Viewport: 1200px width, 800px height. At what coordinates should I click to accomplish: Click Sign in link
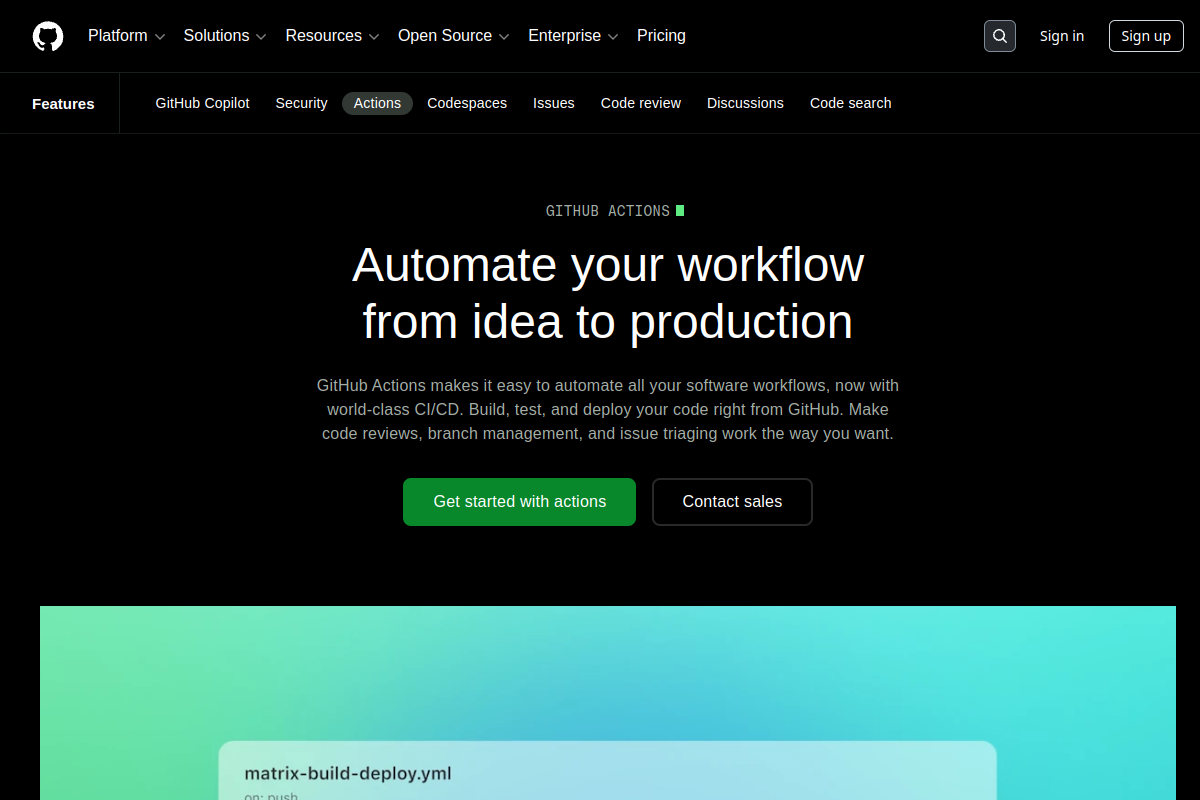pyautogui.click(x=1062, y=36)
